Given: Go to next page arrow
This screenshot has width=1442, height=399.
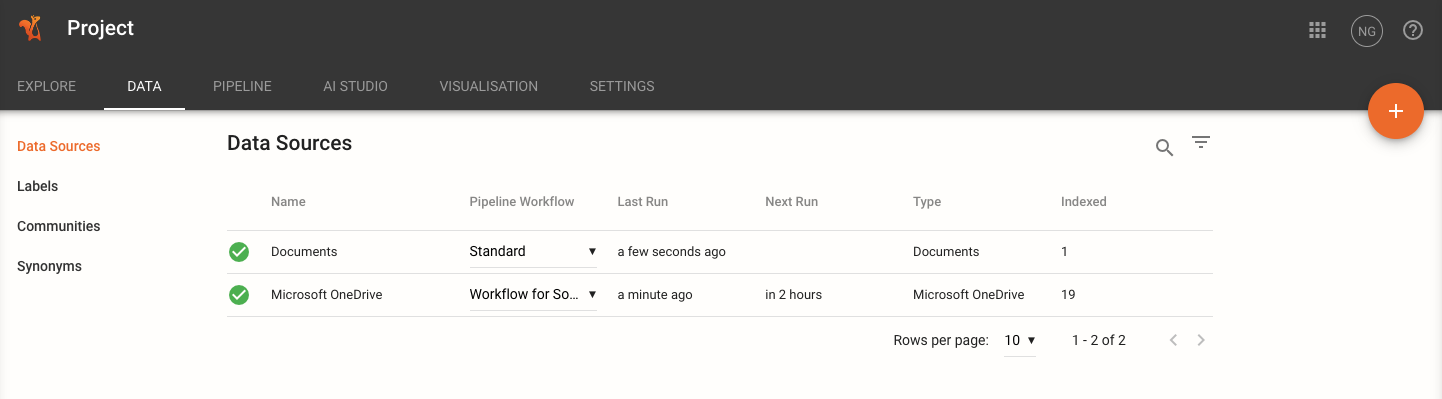Looking at the screenshot, I should 1201,340.
